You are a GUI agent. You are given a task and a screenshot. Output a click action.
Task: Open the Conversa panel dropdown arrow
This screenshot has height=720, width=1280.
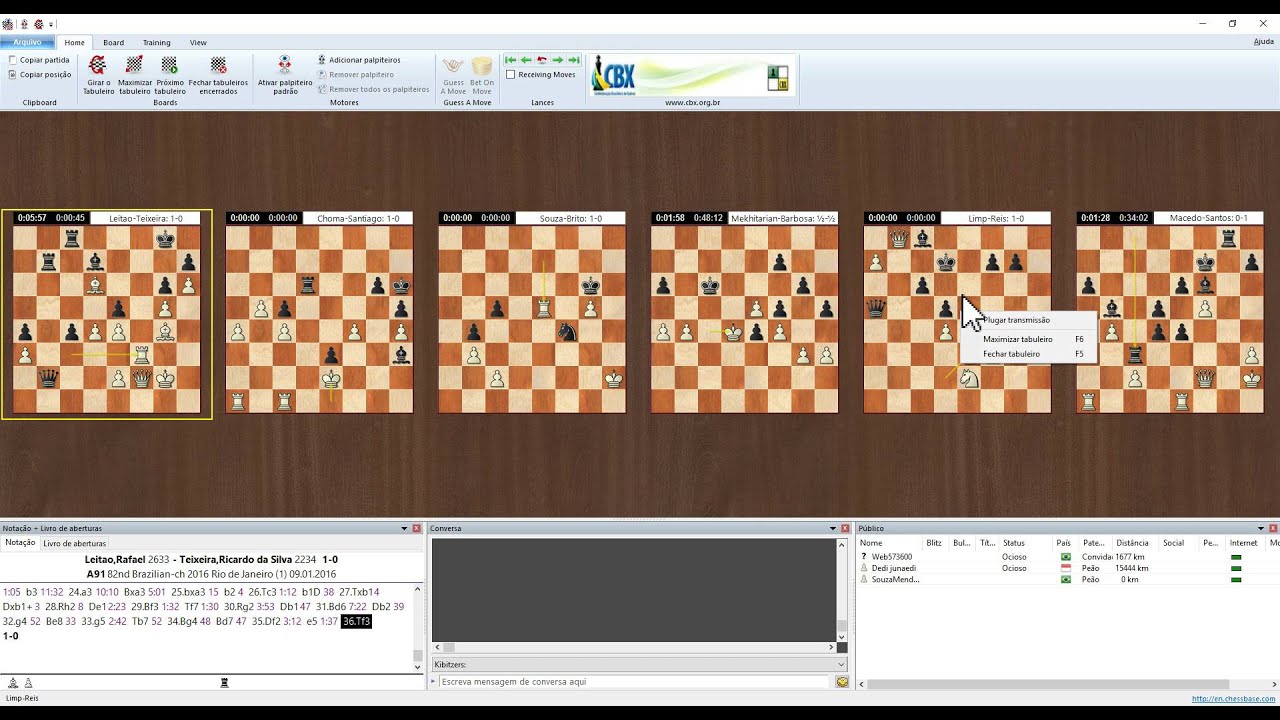click(833, 528)
